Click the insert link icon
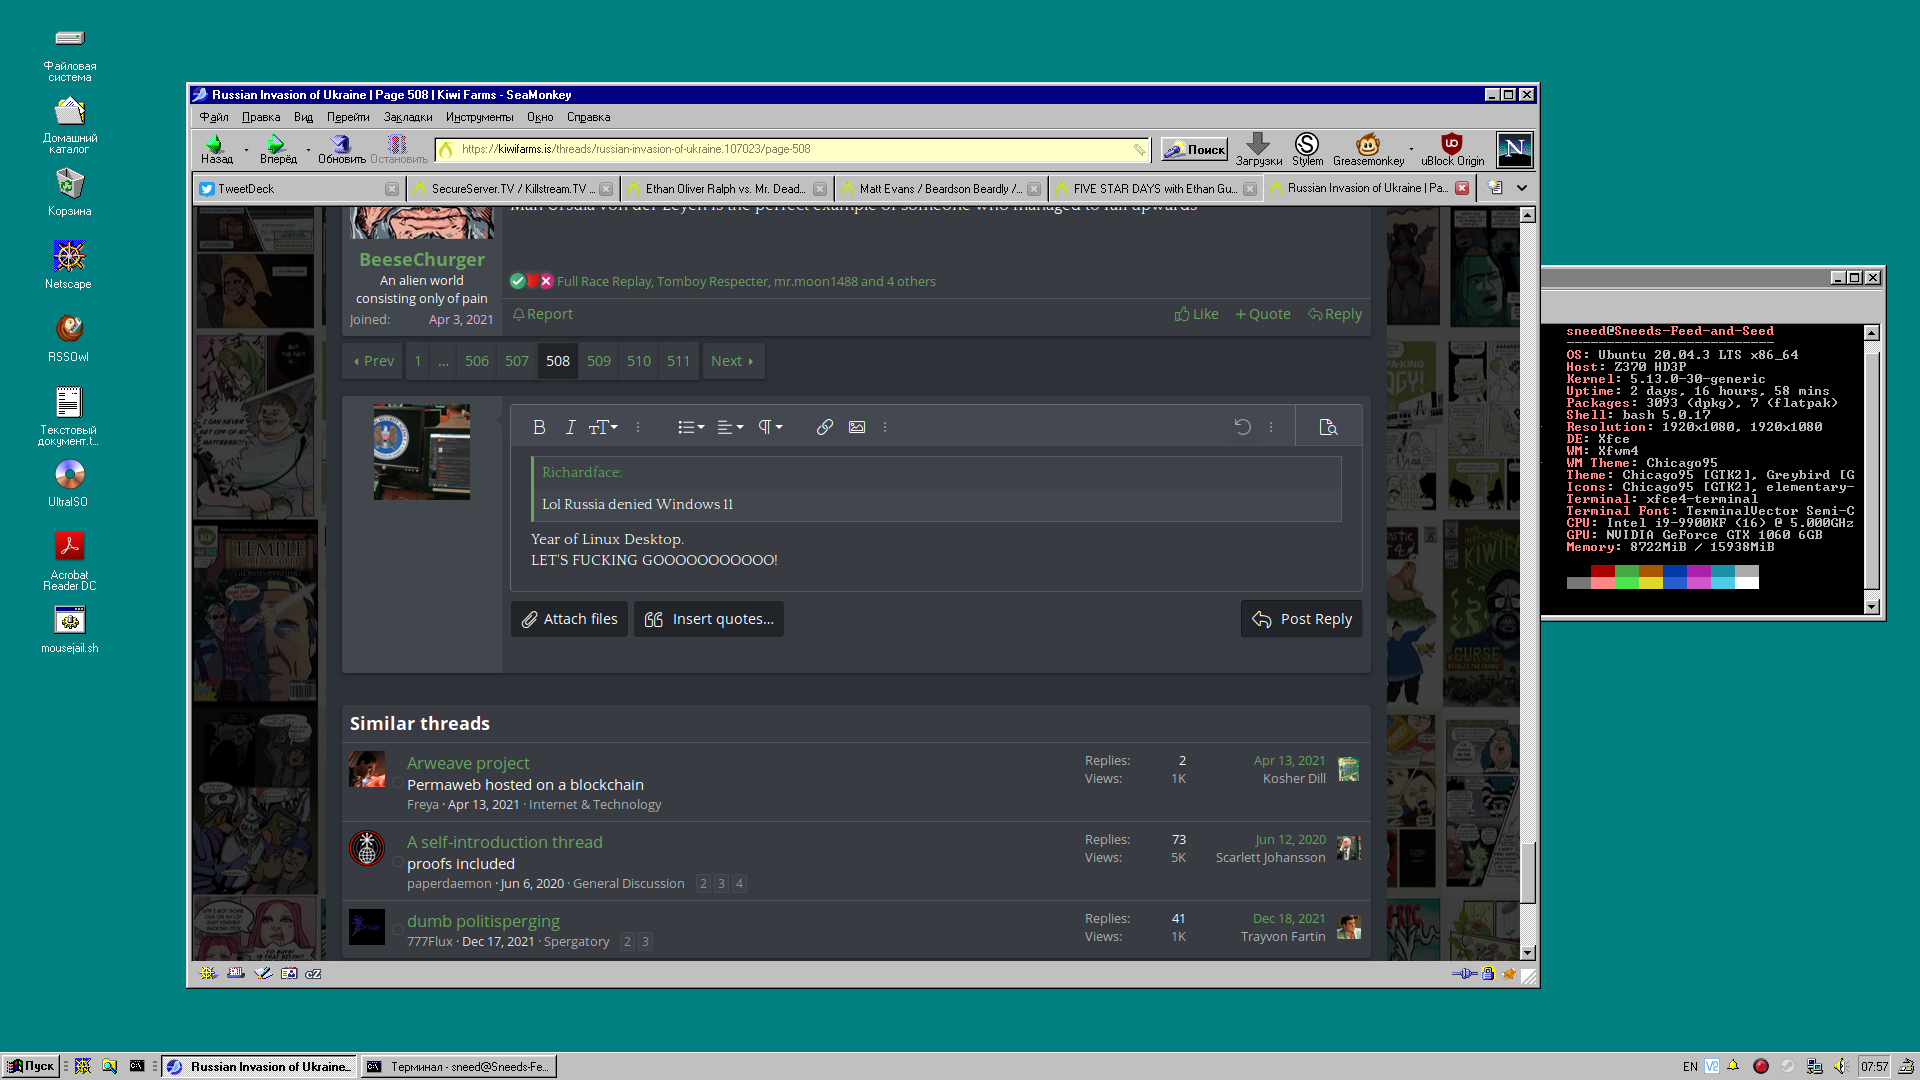Image resolution: width=1920 pixels, height=1080 pixels. coord(824,427)
